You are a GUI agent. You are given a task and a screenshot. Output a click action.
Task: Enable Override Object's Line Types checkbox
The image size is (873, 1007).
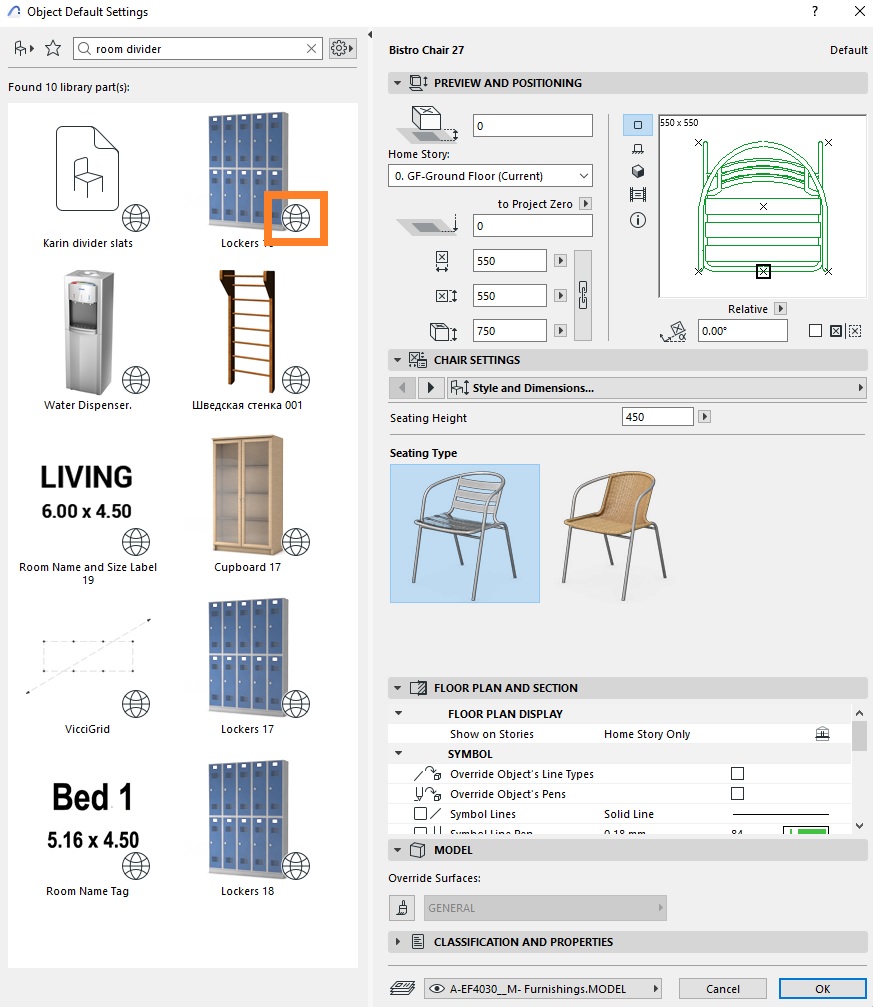(737, 774)
